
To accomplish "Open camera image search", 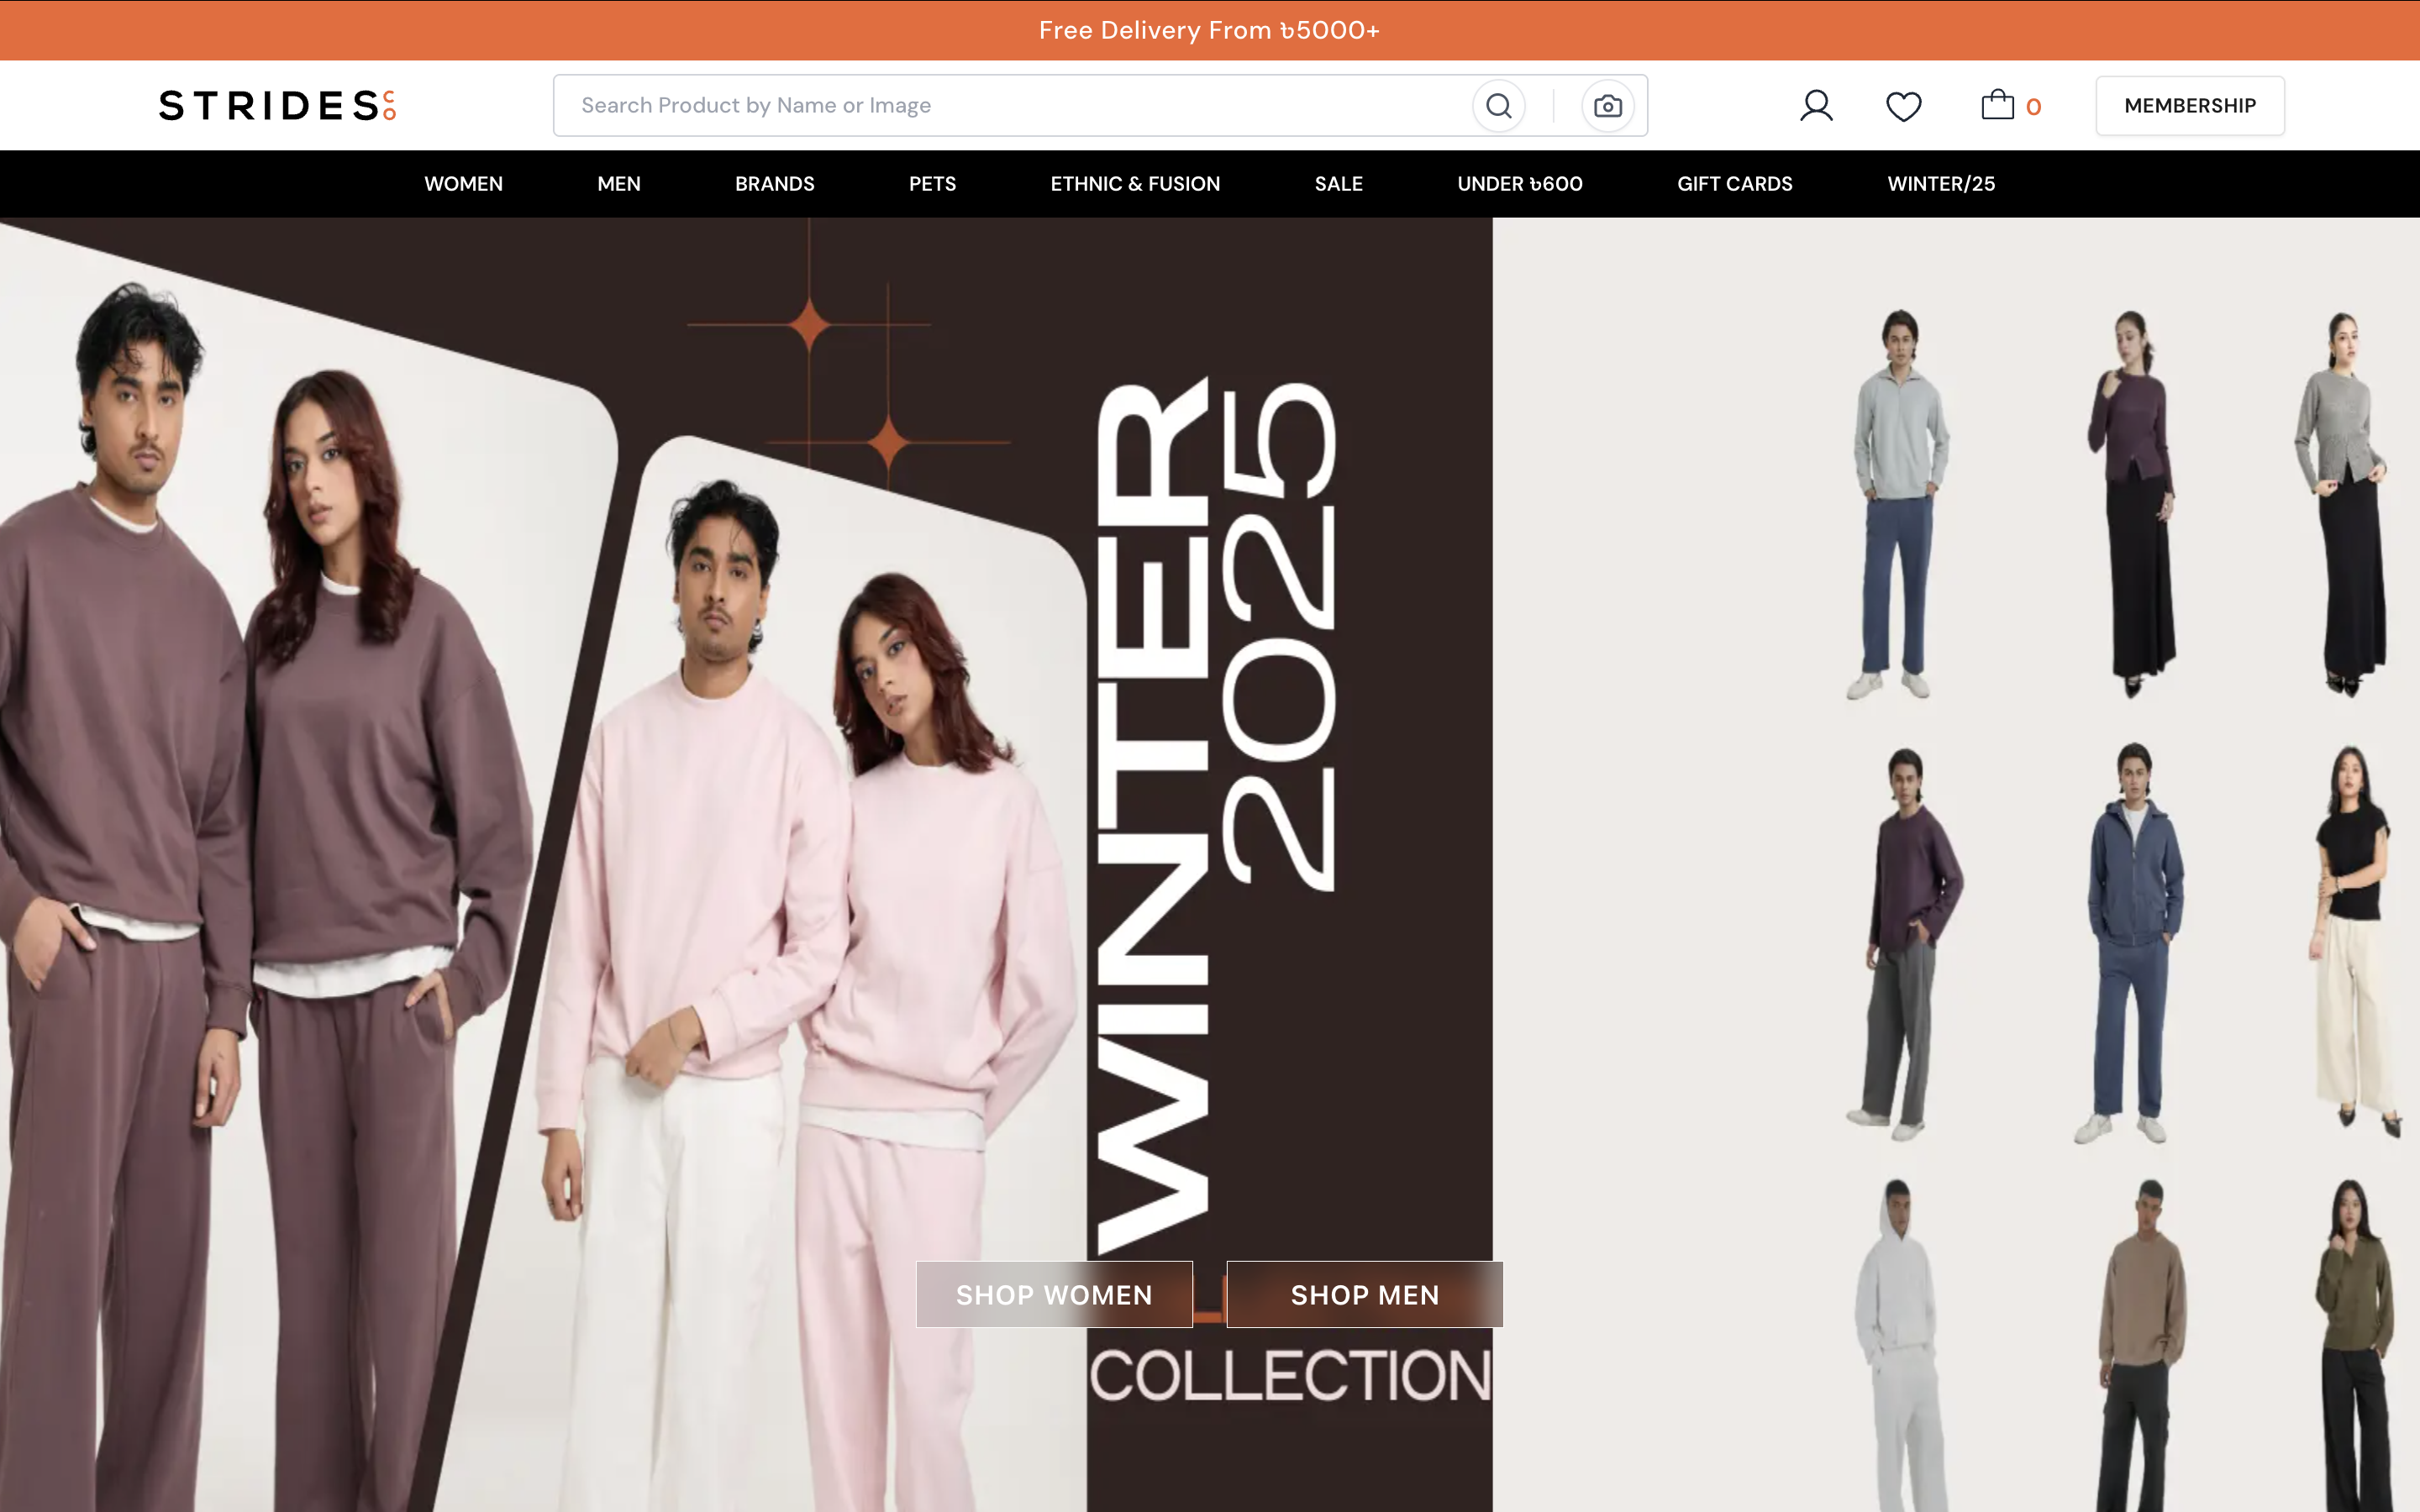I will coord(1607,106).
